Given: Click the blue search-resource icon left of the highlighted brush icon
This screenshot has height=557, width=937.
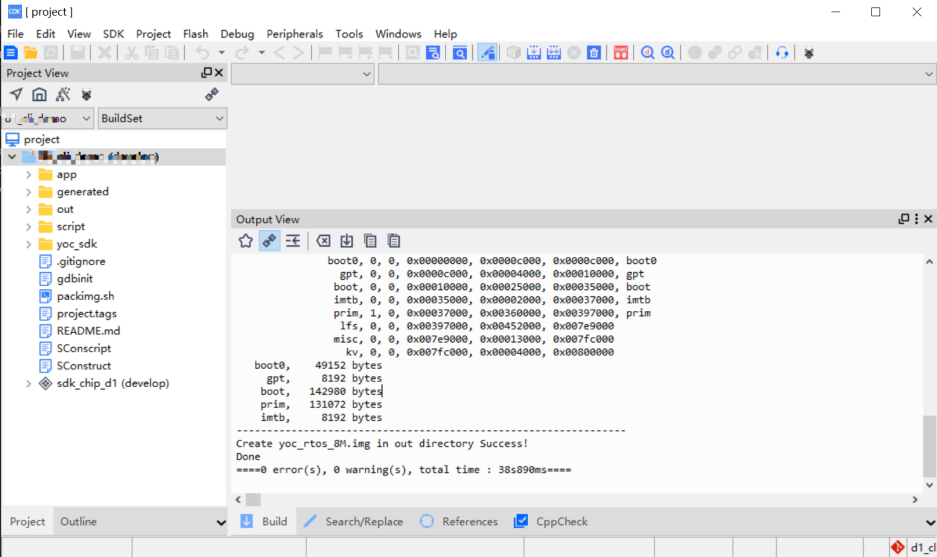Looking at the screenshot, I should coord(460,53).
